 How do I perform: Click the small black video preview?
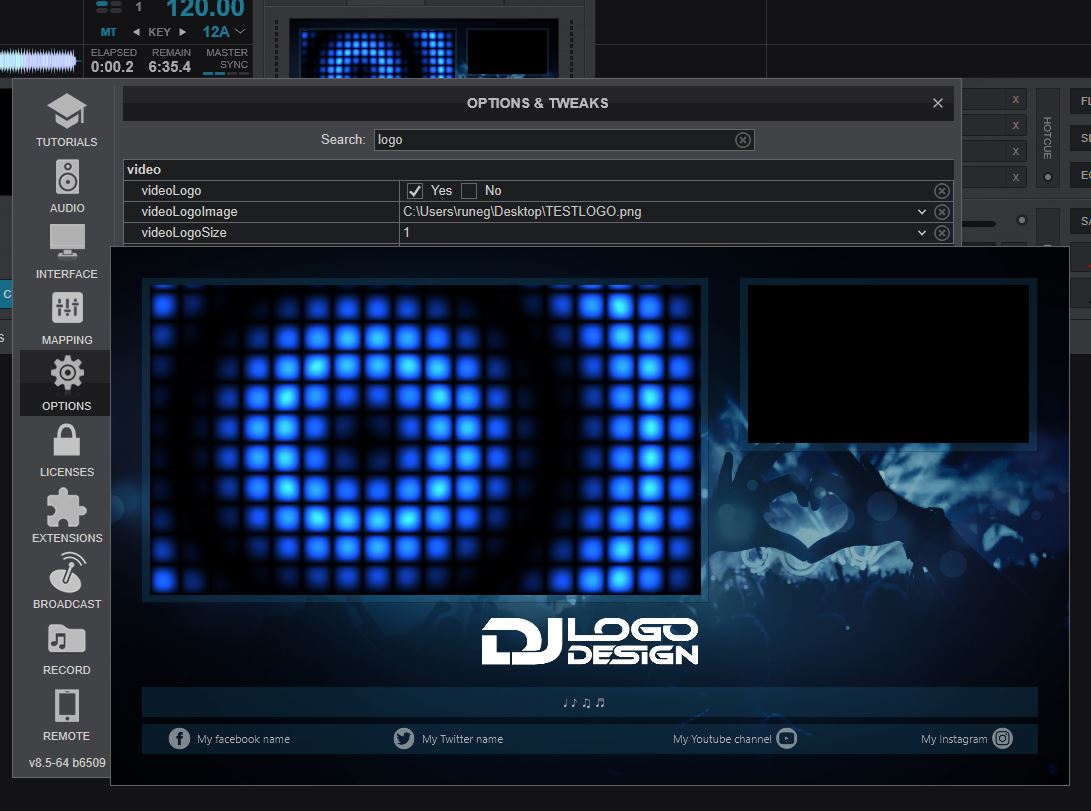889,363
